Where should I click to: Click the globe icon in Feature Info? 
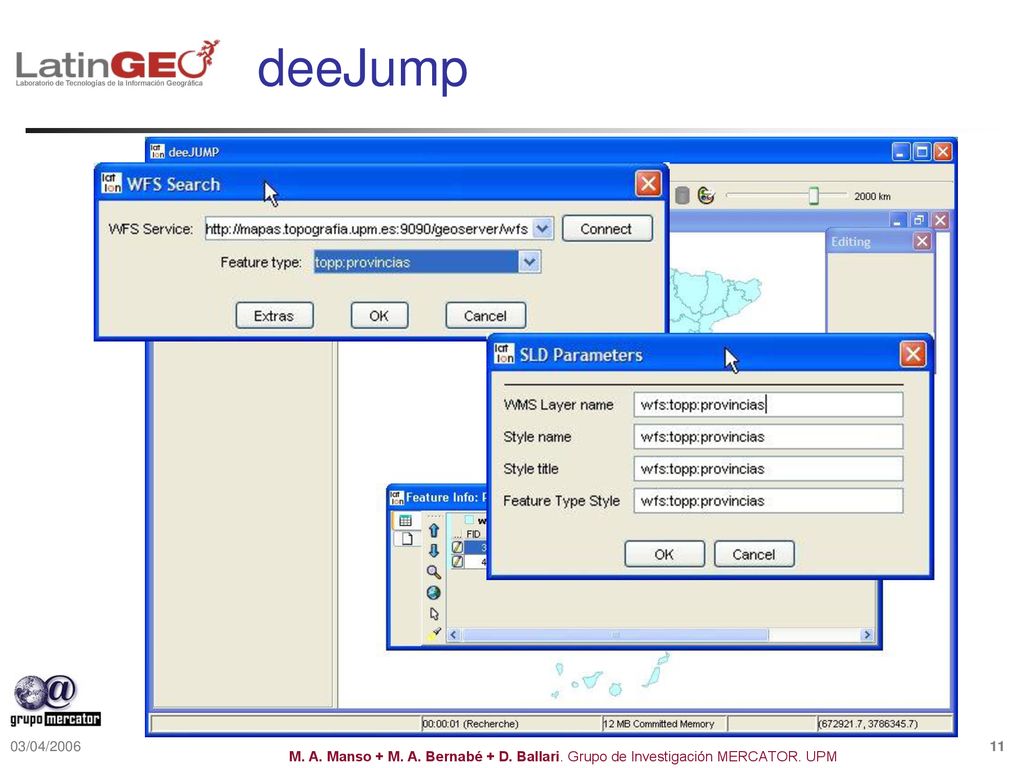434,593
